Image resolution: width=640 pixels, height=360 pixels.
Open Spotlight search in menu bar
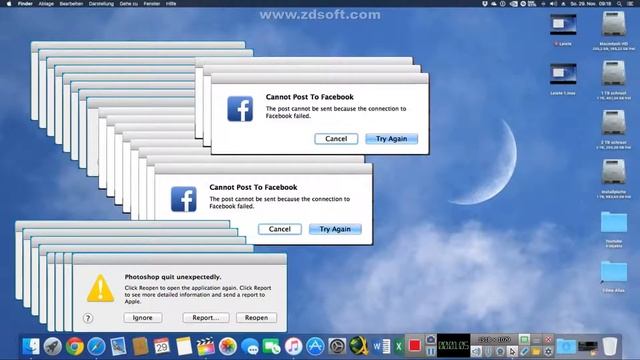click(x=619, y=4)
